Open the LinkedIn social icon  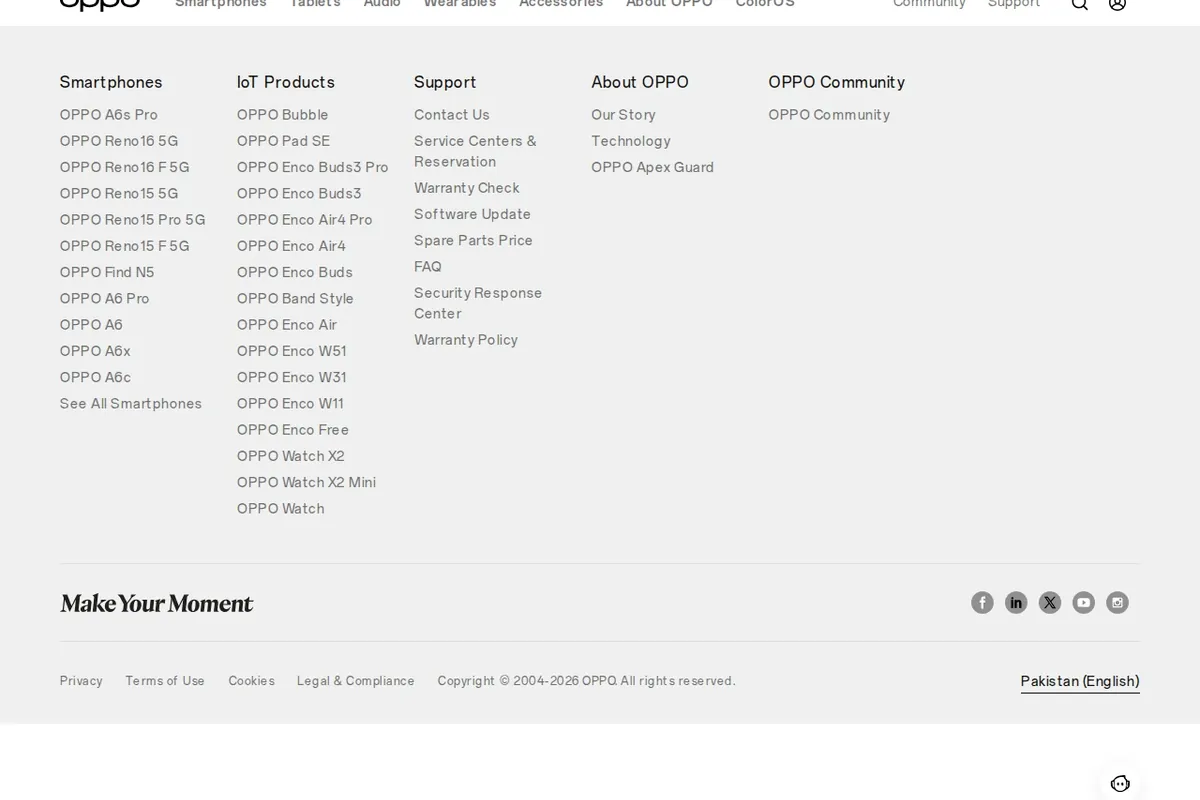(1016, 602)
